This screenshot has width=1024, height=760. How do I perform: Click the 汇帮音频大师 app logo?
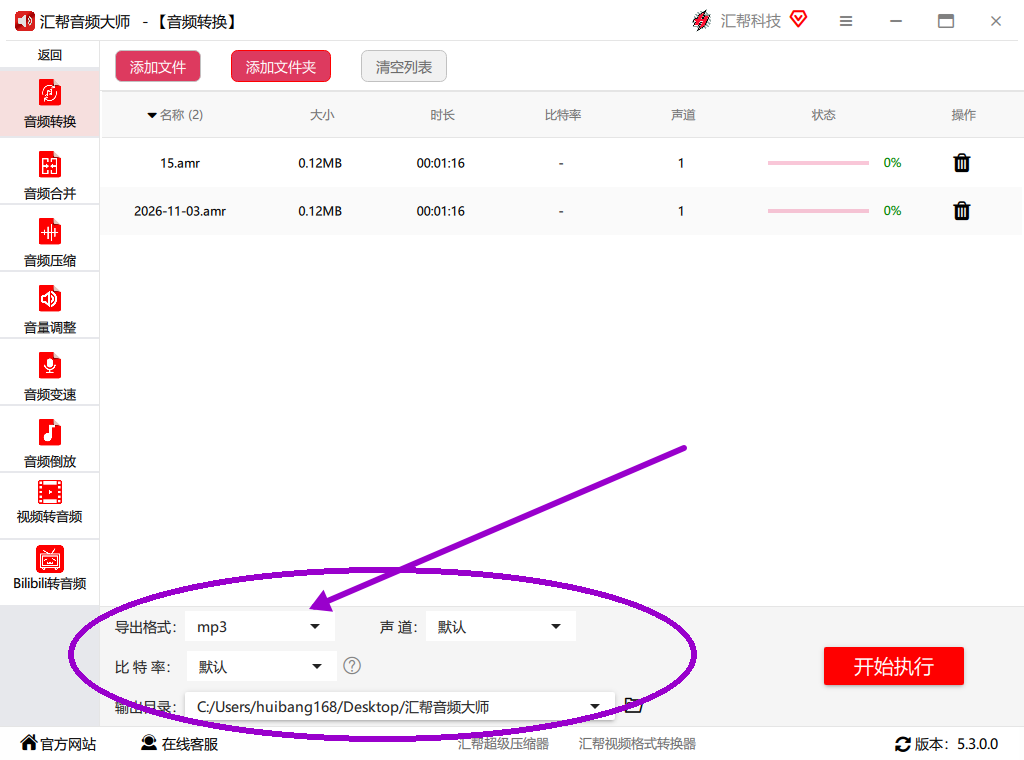click(x=25, y=22)
